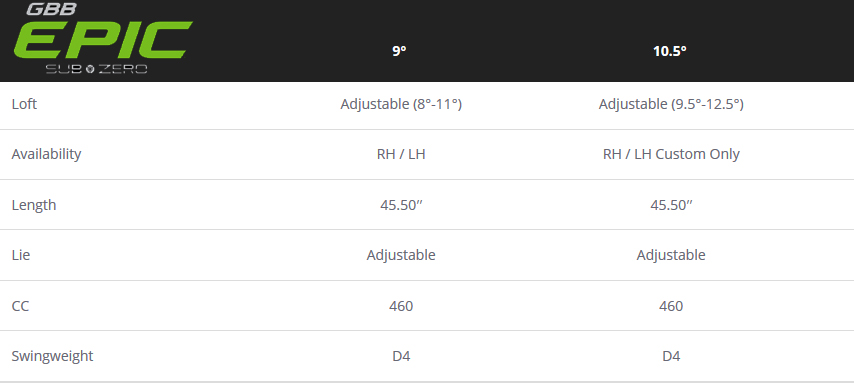
Task: Click the RH / LH availability cell
Action: pos(401,154)
